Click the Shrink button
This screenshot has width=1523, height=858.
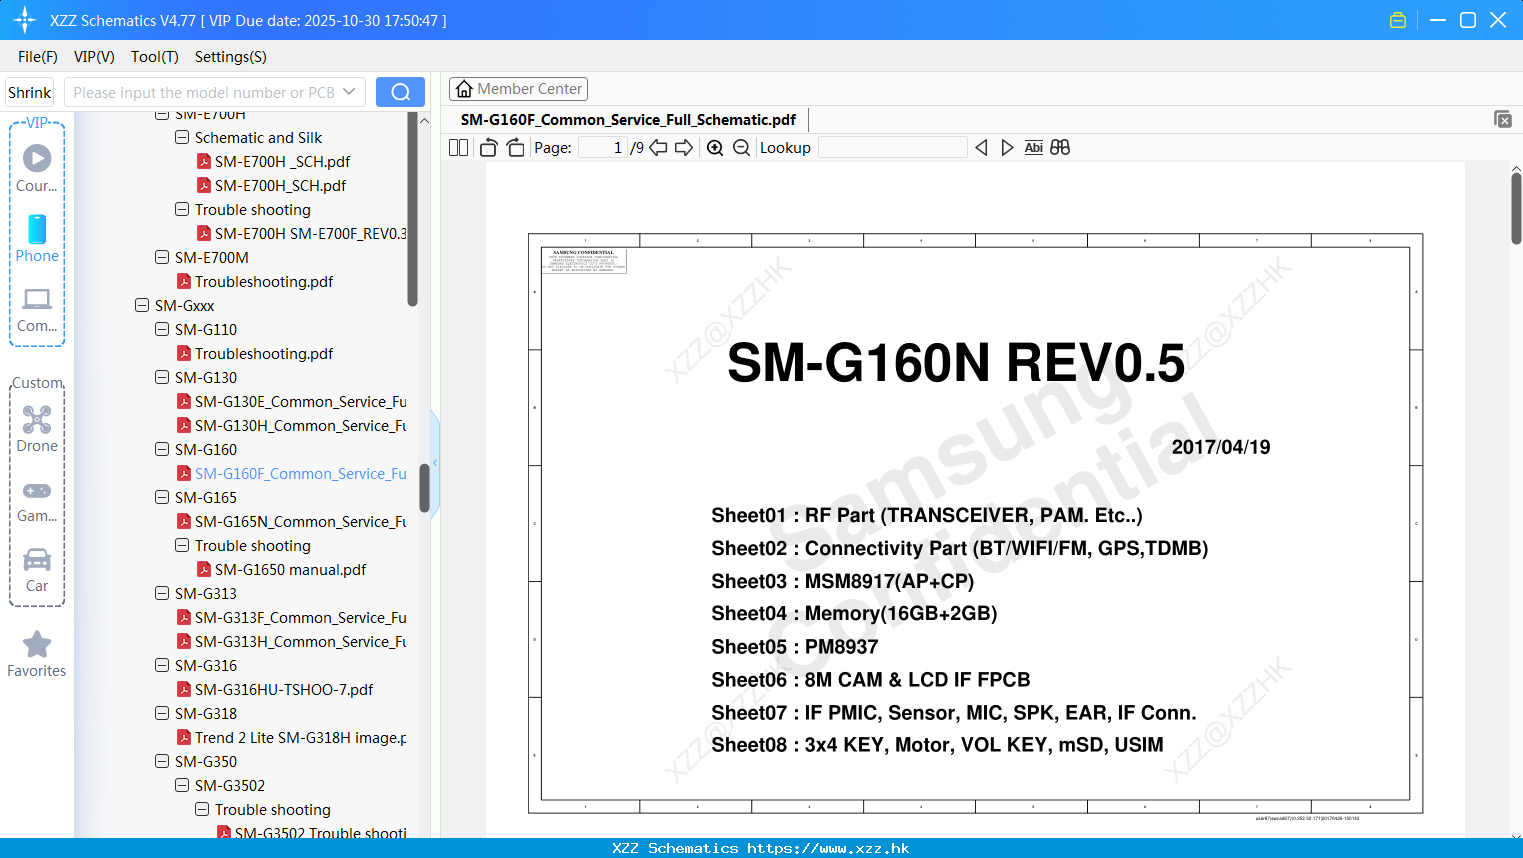tap(29, 92)
